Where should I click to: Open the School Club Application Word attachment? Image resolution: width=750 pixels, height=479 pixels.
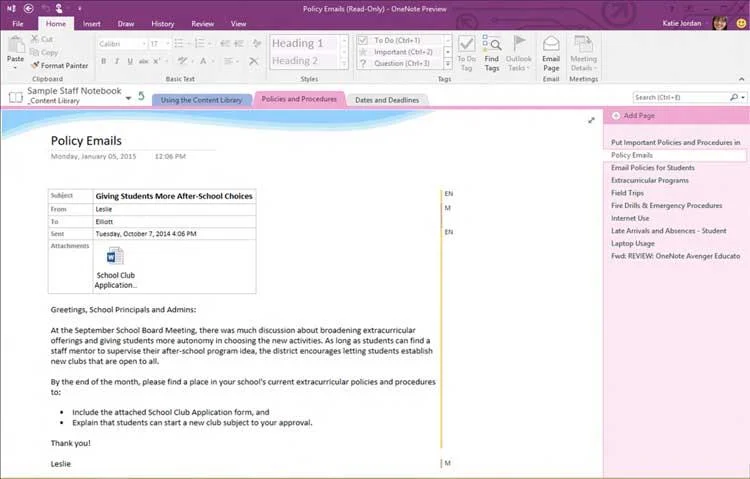115,267
